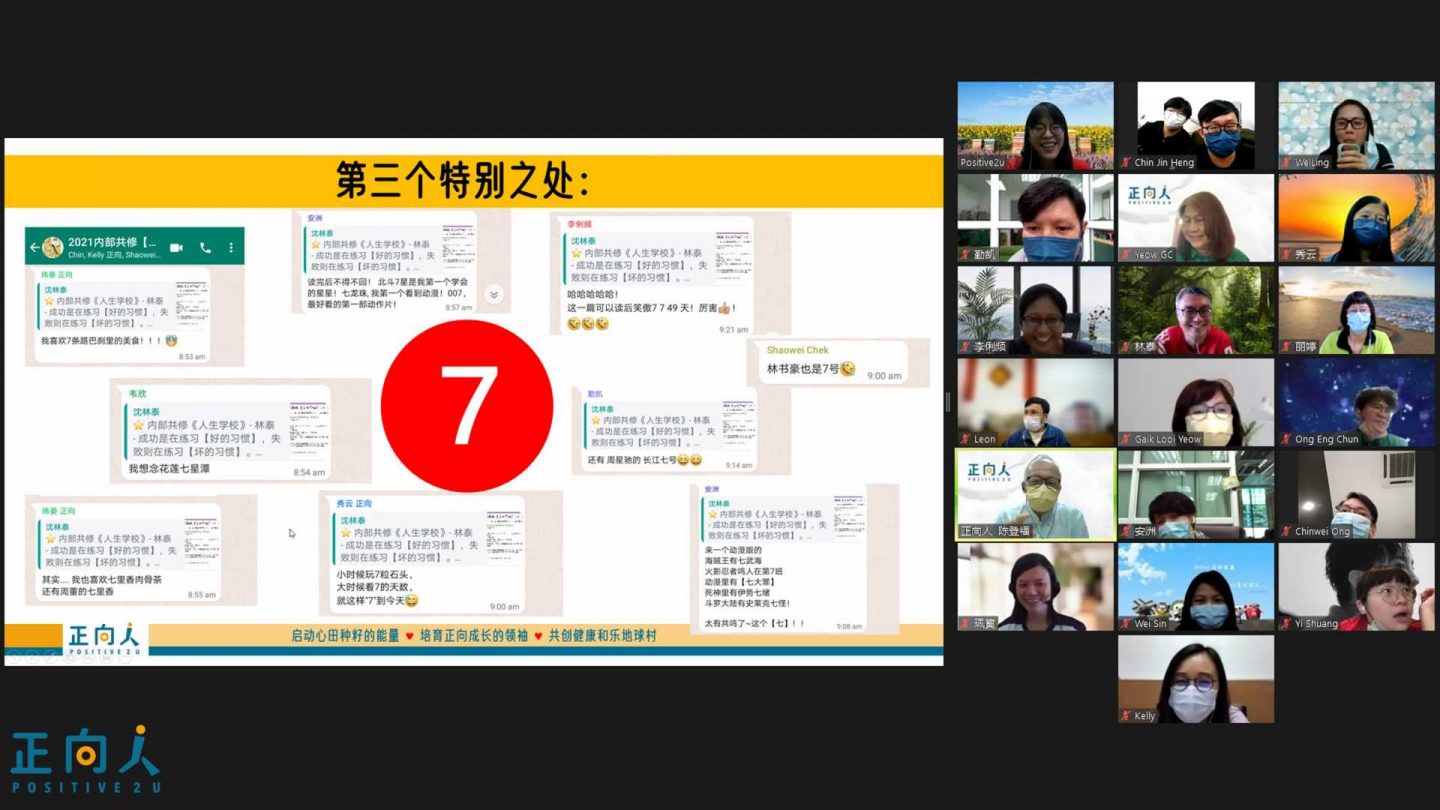Click the large red circle with 7
The image size is (1440, 810).
point(467,405)
